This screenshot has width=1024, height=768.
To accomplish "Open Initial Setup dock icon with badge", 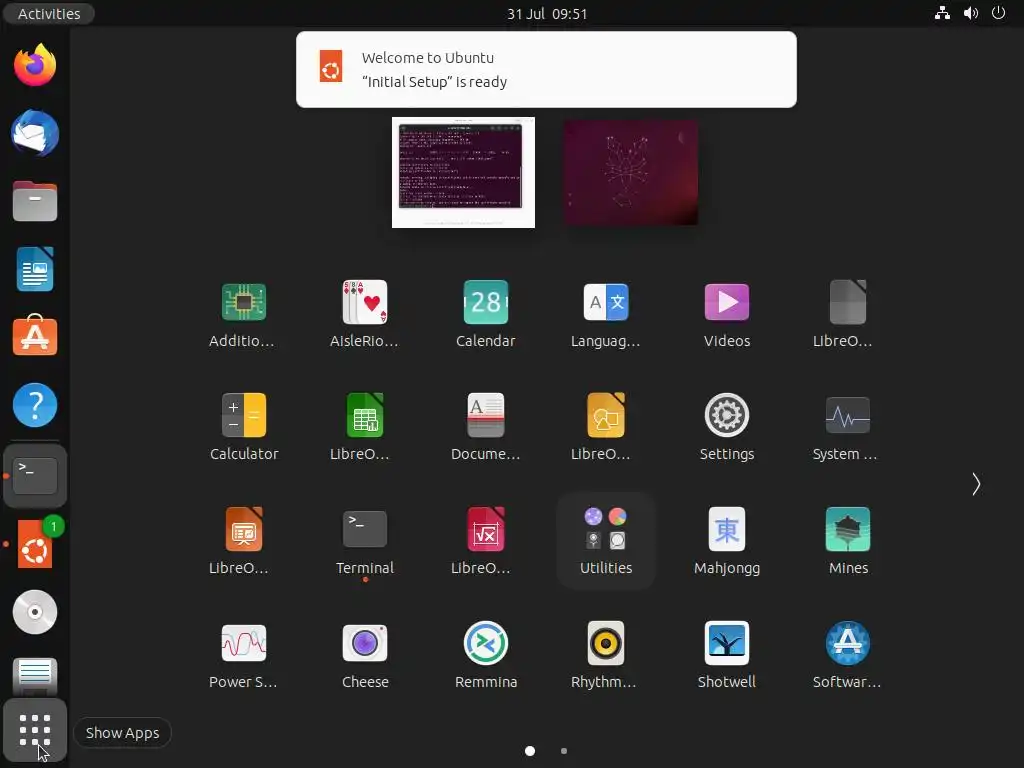I will pos(35,543).
